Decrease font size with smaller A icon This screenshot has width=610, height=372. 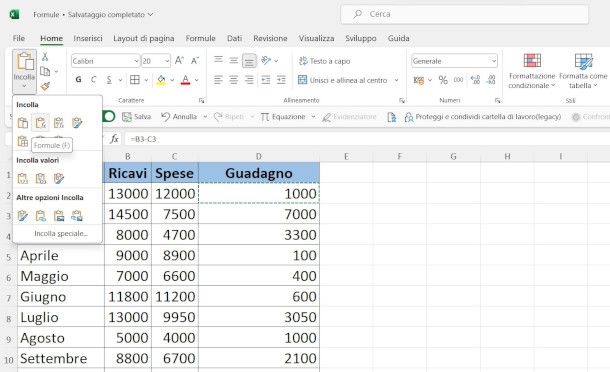195,61
